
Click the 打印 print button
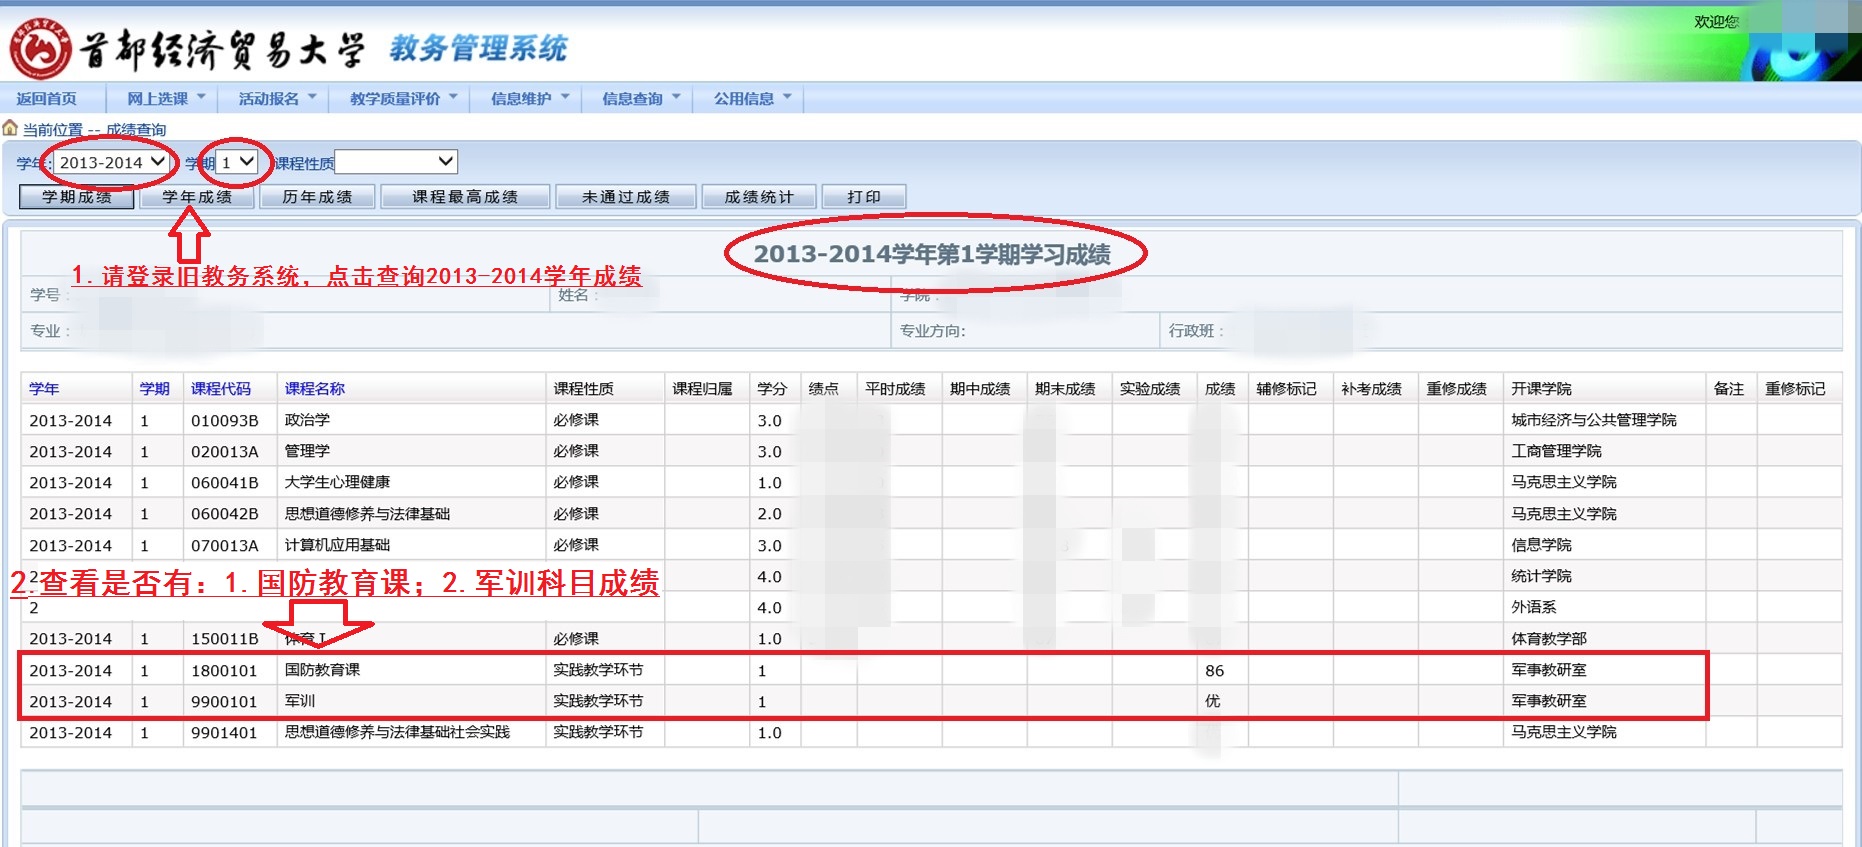click(864, 197)
